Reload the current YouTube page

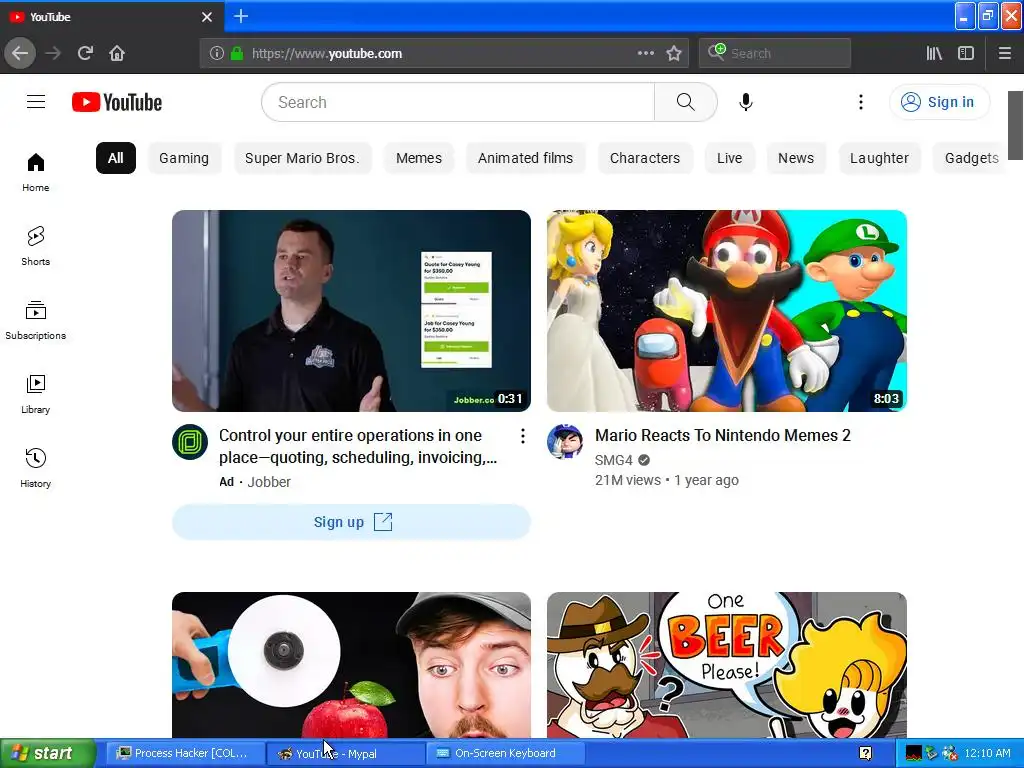click(x=85, y=53)
